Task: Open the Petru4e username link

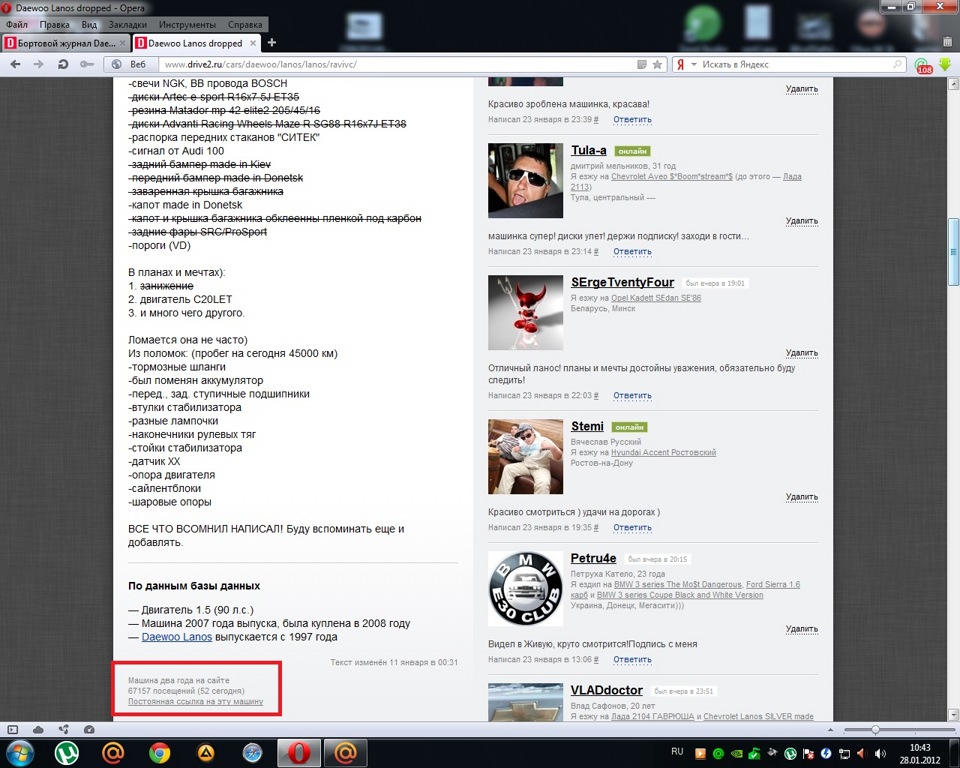Action: coord(593,559)
